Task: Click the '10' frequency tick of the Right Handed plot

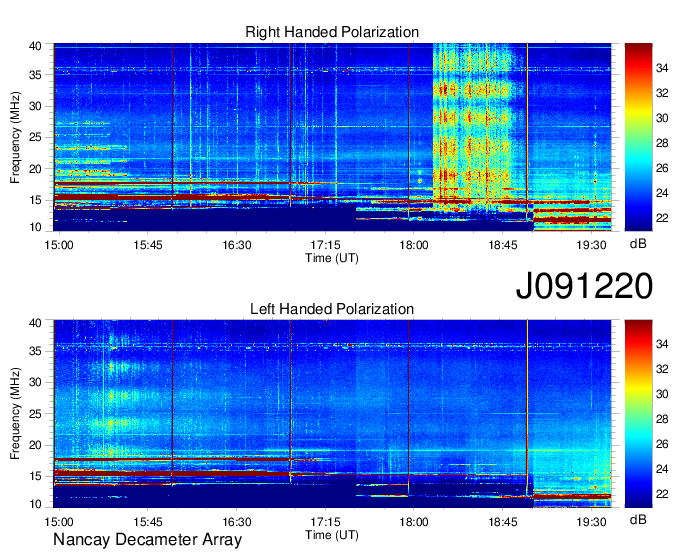Action: click(x=35, y=227)
